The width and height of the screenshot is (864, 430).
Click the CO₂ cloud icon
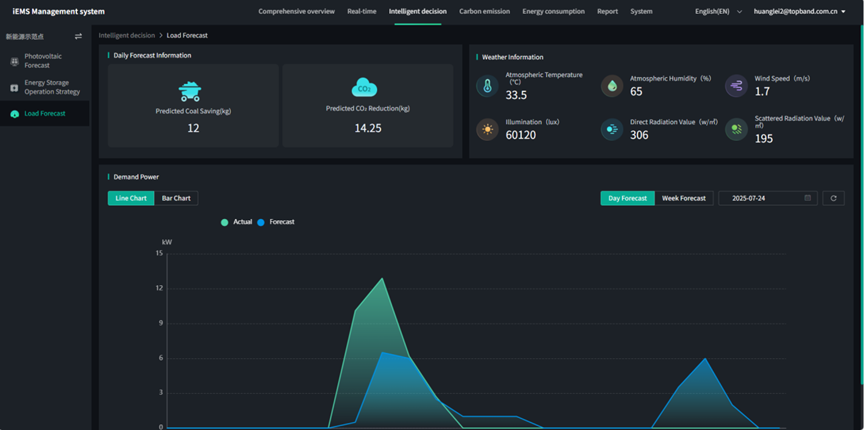(365, 88)
